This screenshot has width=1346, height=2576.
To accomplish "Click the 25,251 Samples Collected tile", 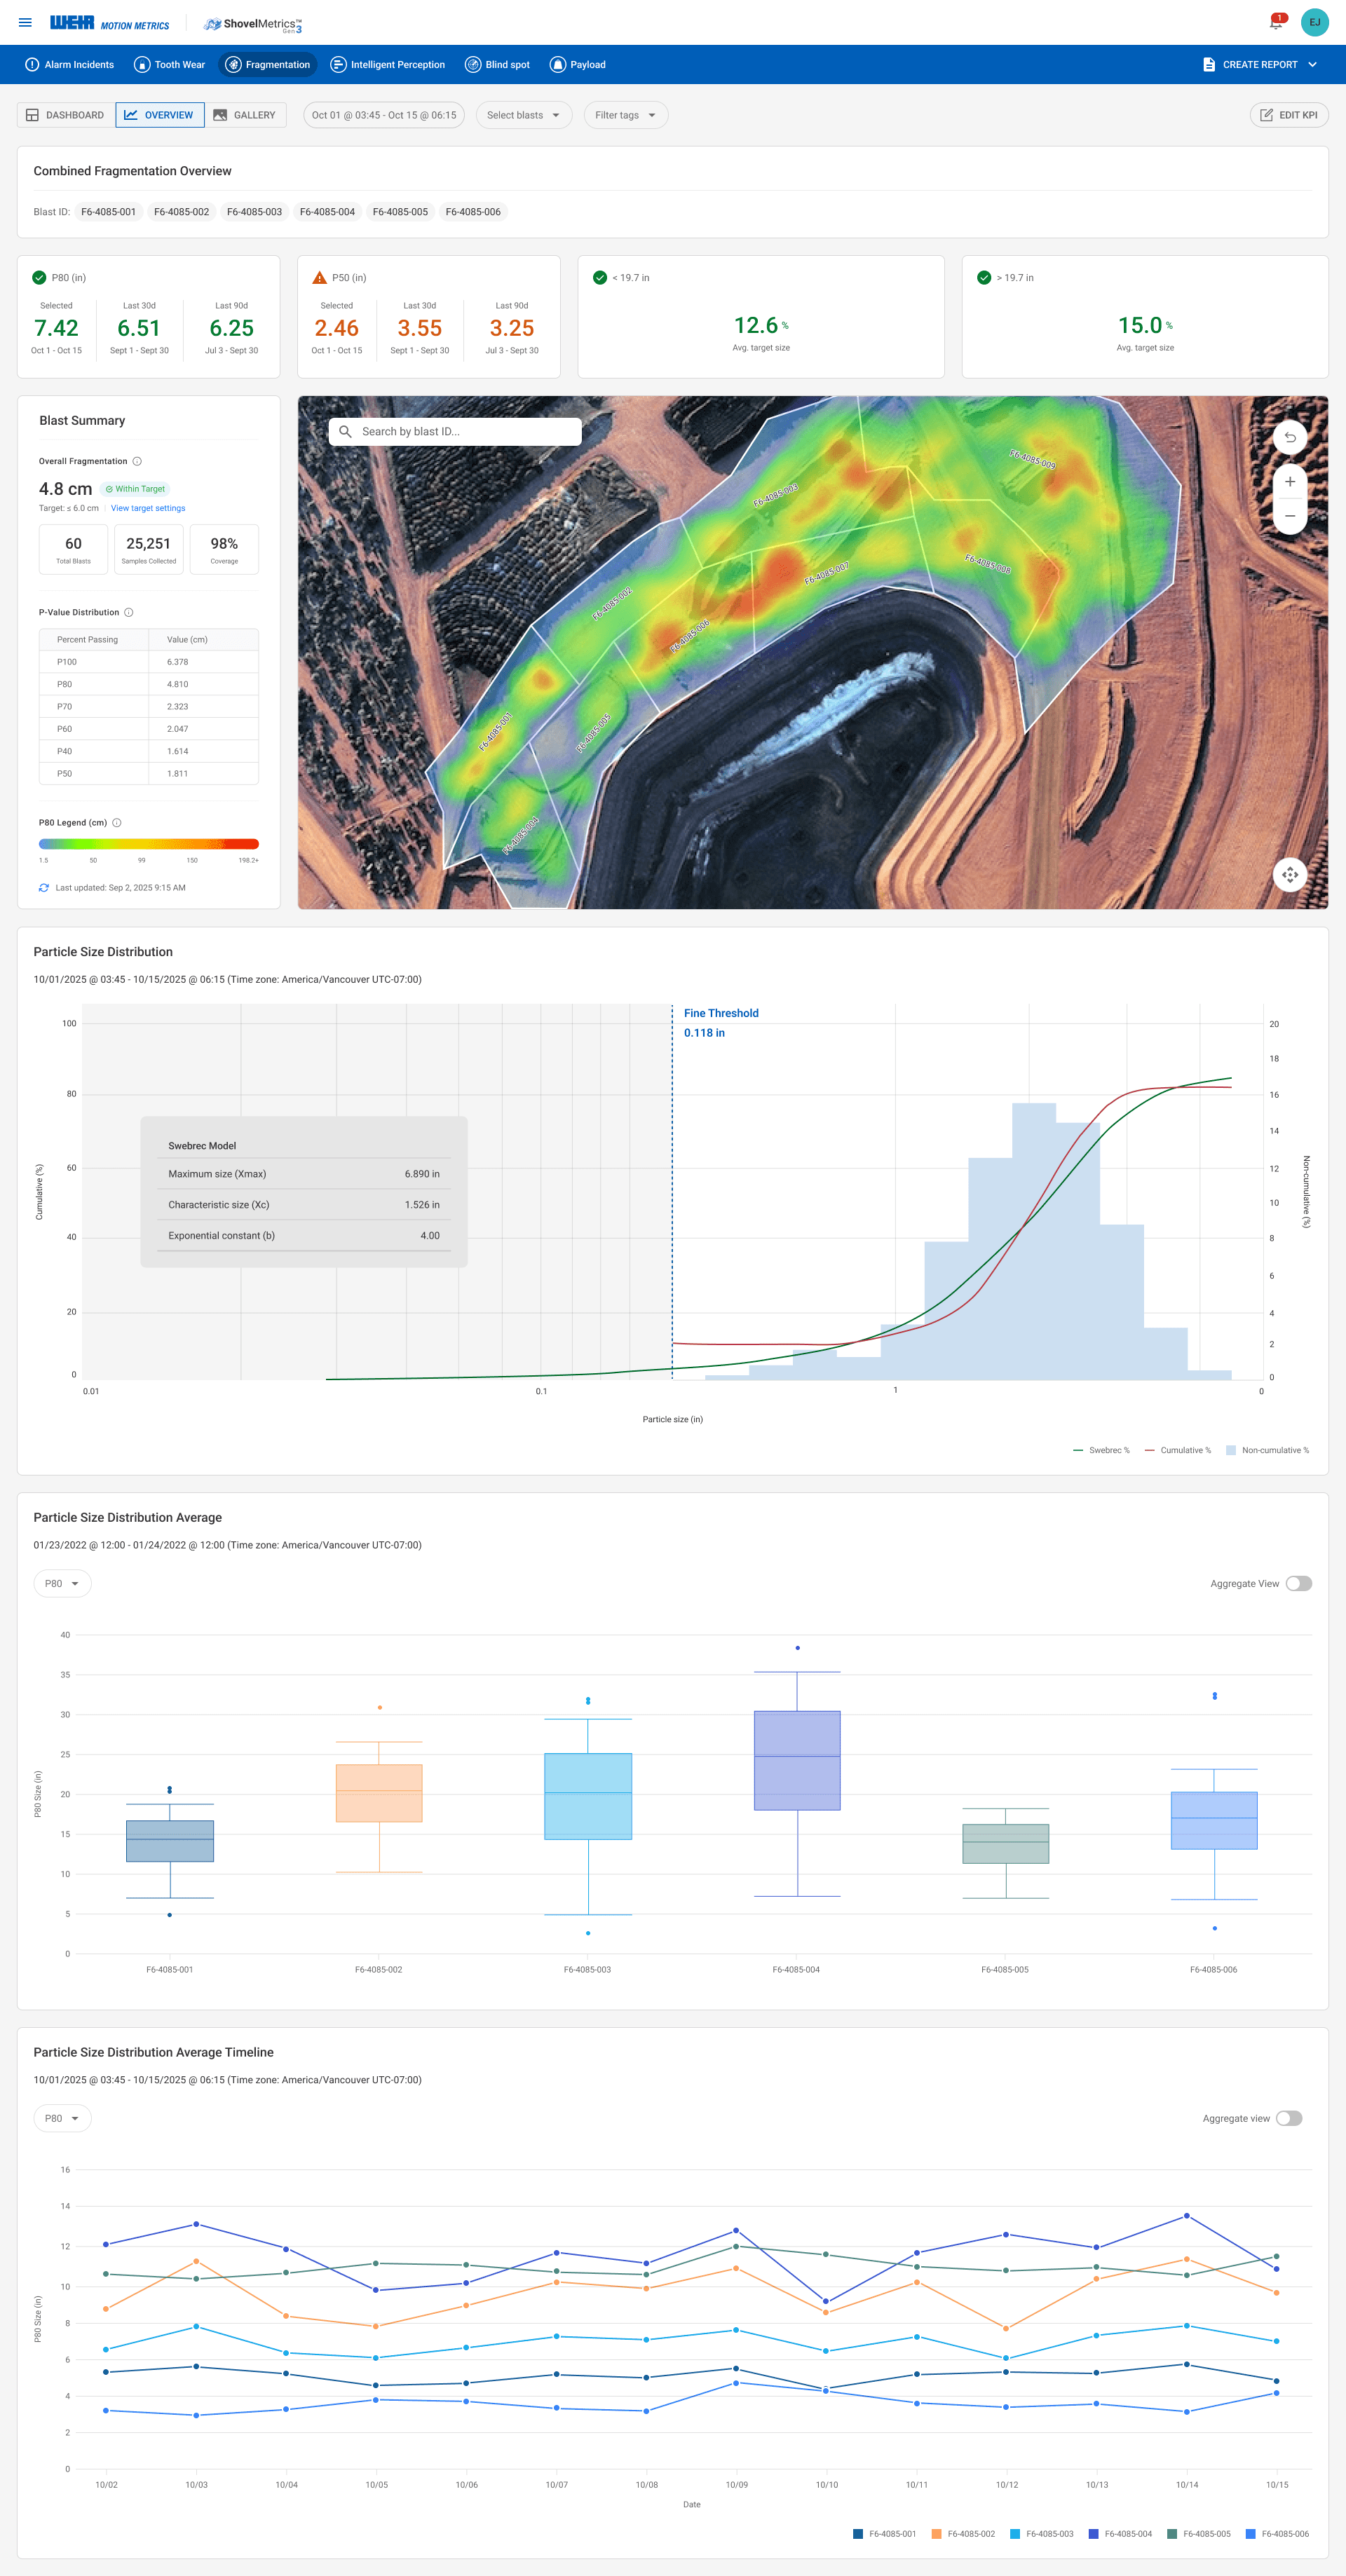I will pos(148,549).
